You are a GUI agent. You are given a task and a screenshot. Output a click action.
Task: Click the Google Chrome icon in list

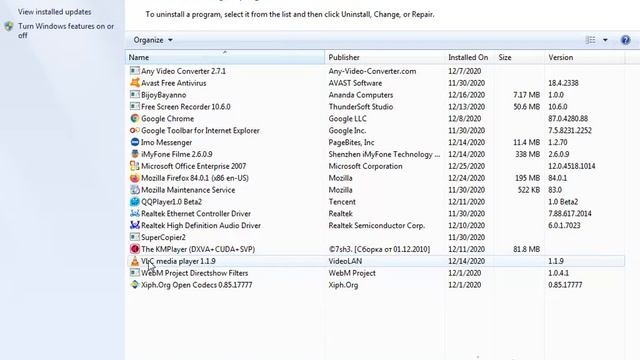[x=135, y=118]
